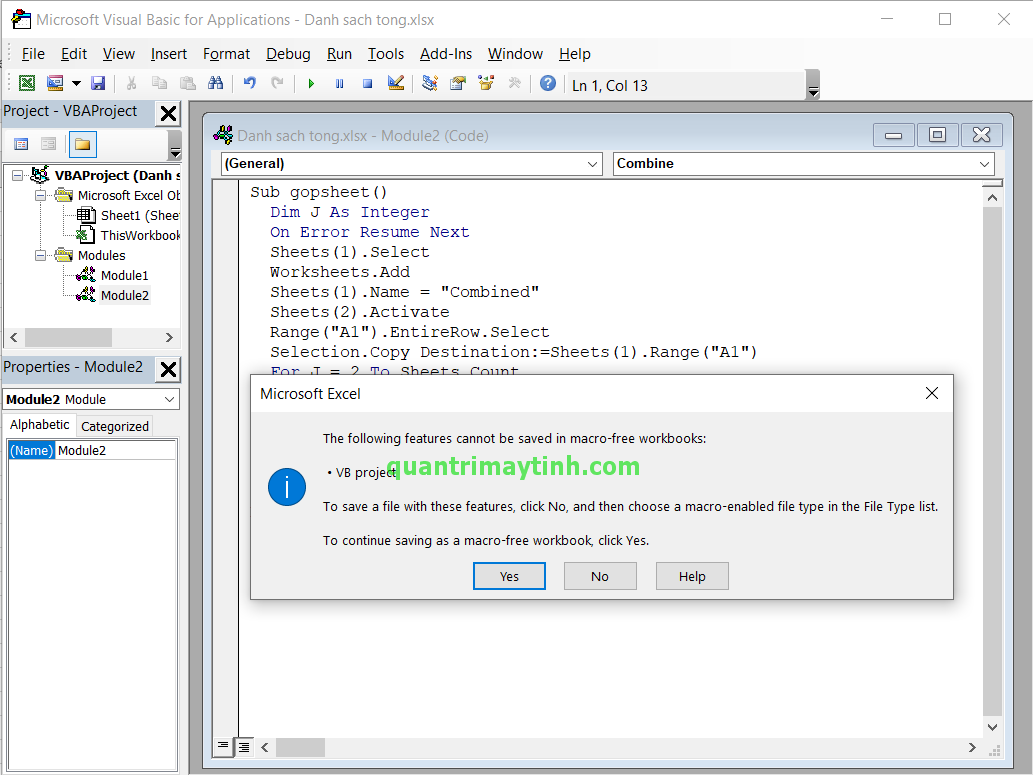
Task: Click code window scroll down arrow
Action: click(992, 727)
